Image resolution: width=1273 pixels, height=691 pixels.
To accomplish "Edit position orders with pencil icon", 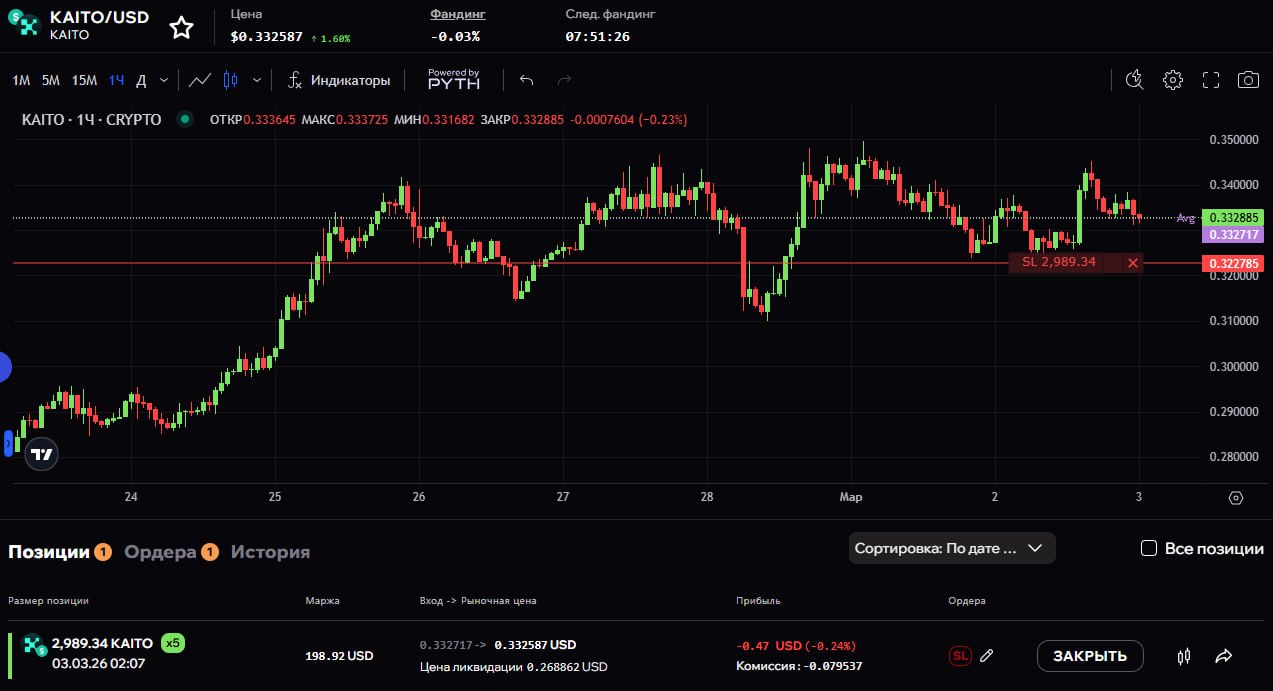I will coord(986,656).
